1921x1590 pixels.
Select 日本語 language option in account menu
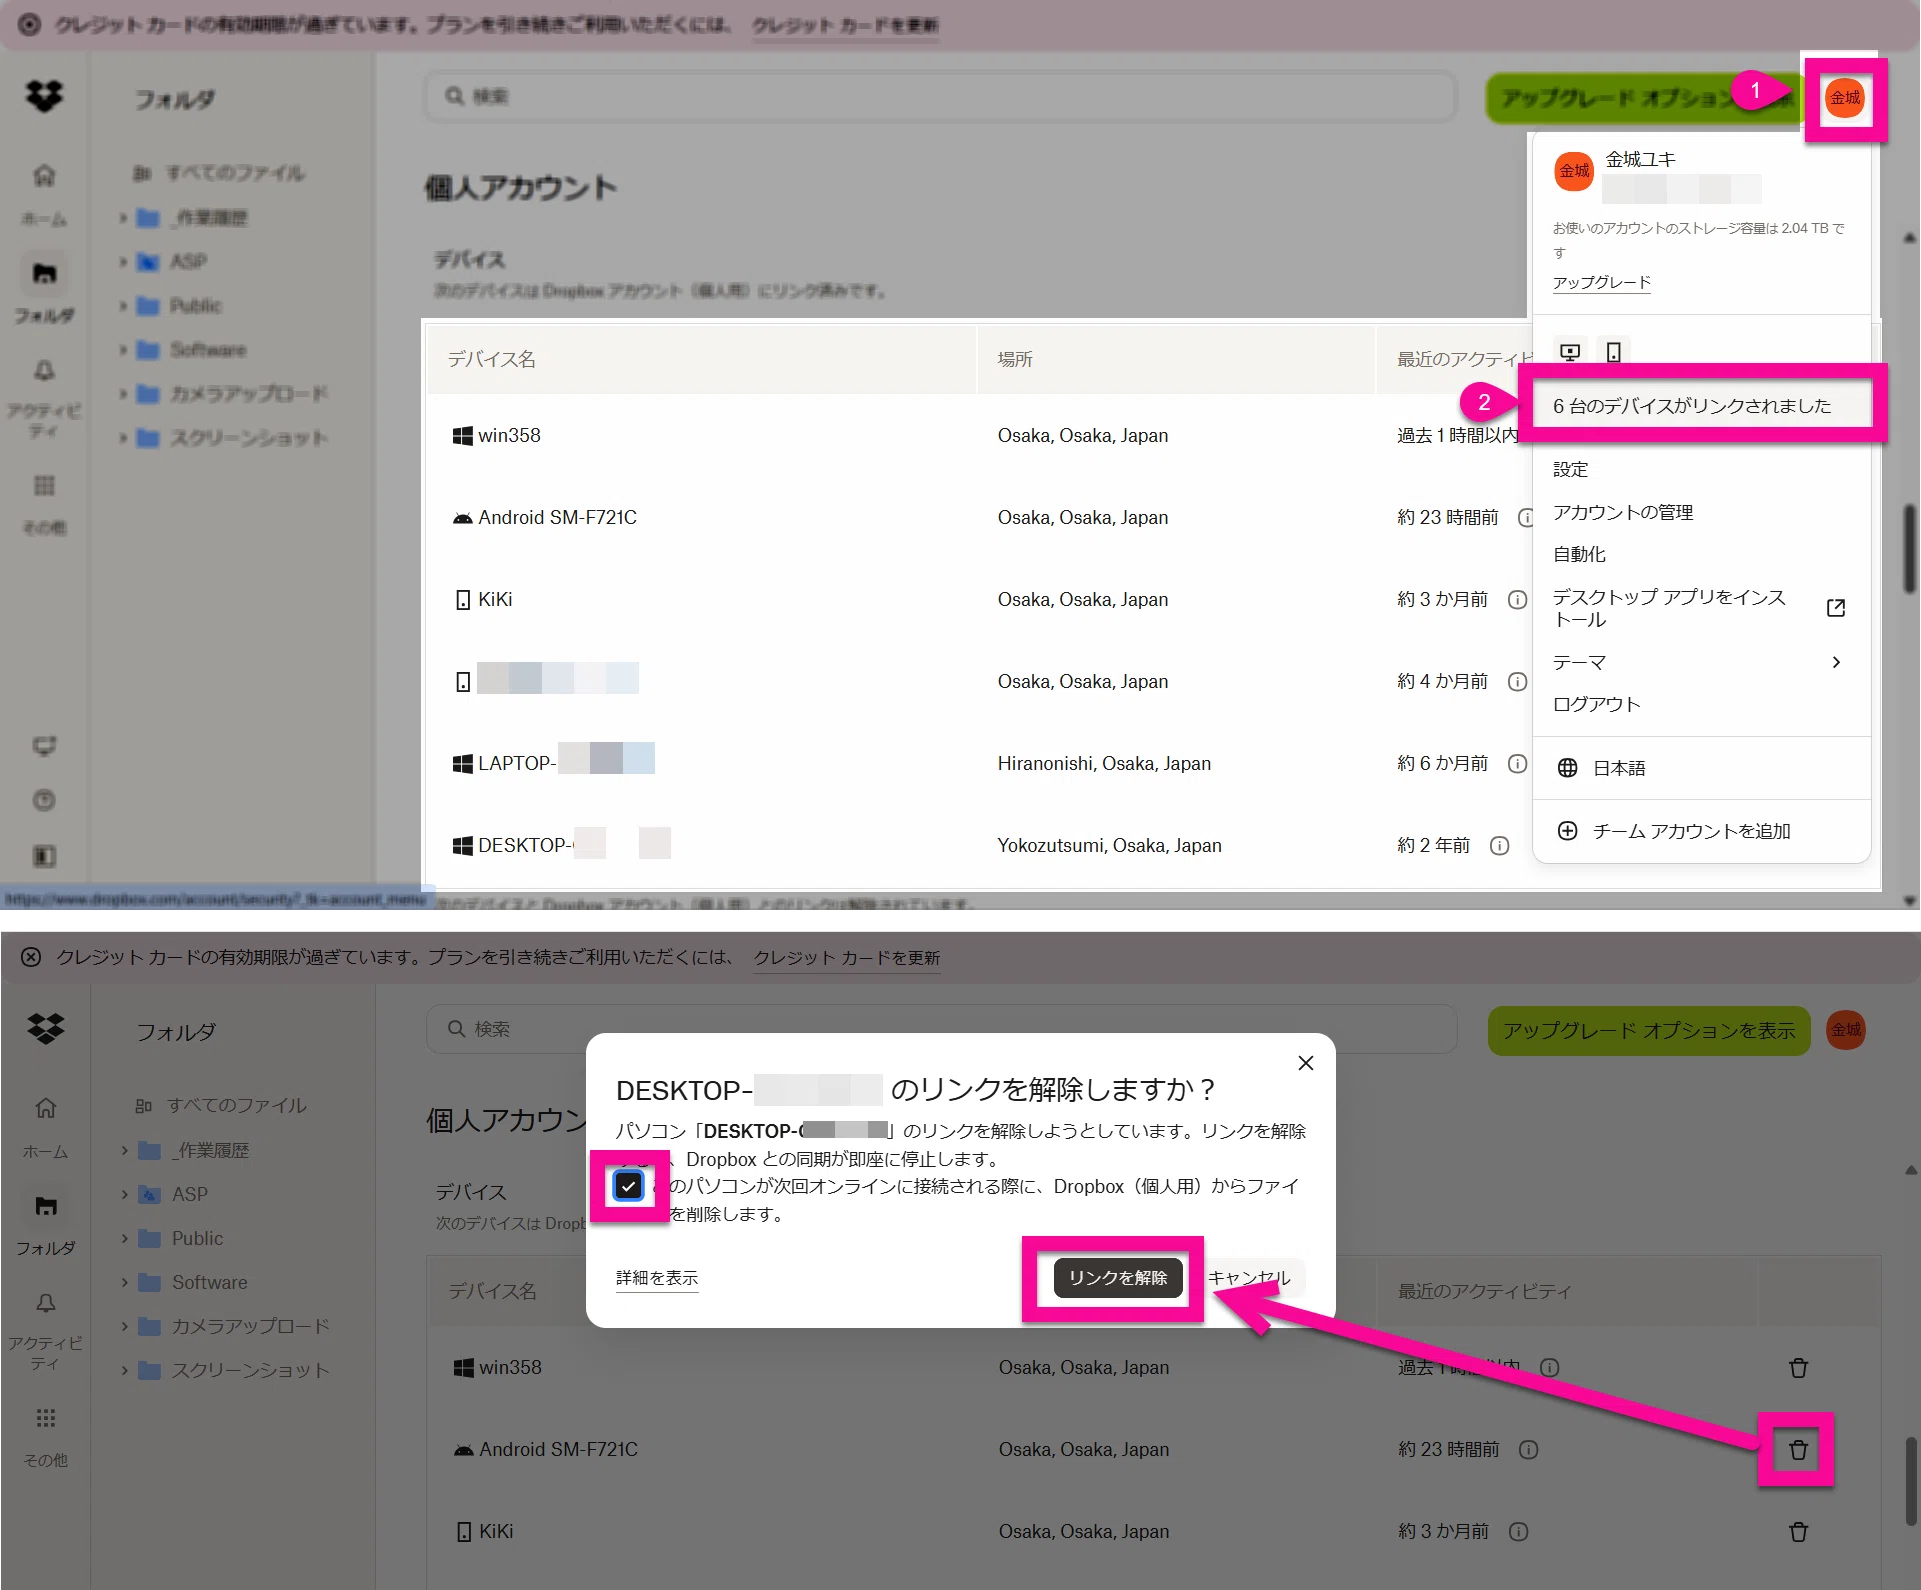[1619, 768]
